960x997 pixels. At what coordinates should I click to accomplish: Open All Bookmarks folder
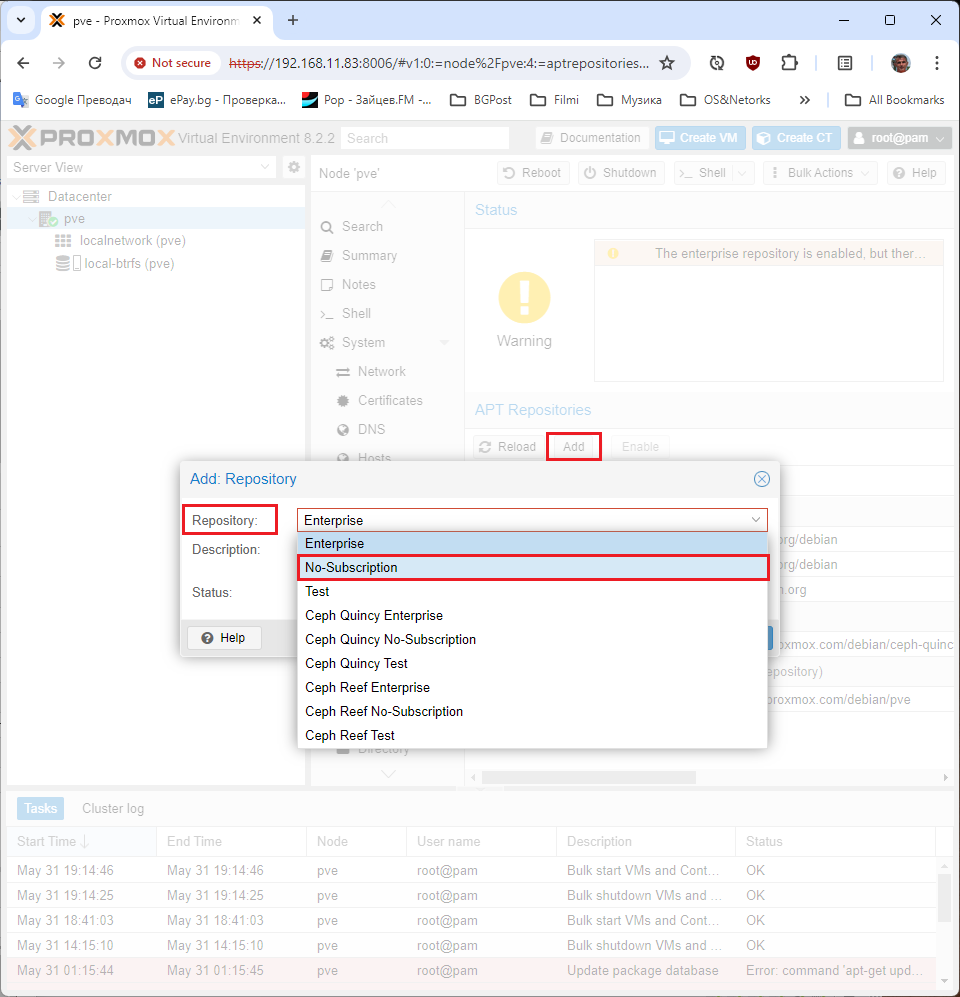[x=894, y=100]
